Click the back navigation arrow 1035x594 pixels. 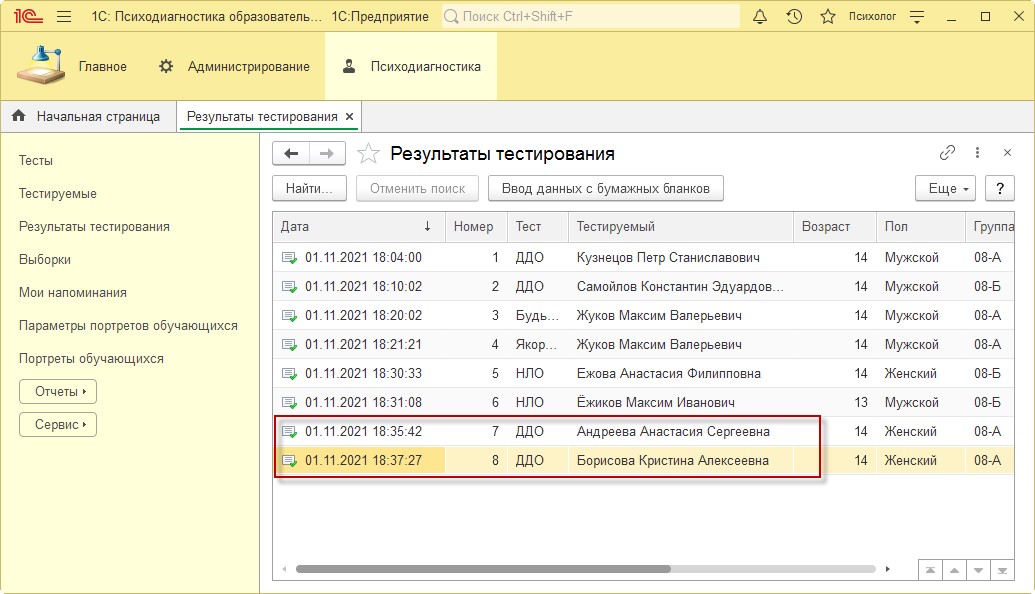[292, 153]
